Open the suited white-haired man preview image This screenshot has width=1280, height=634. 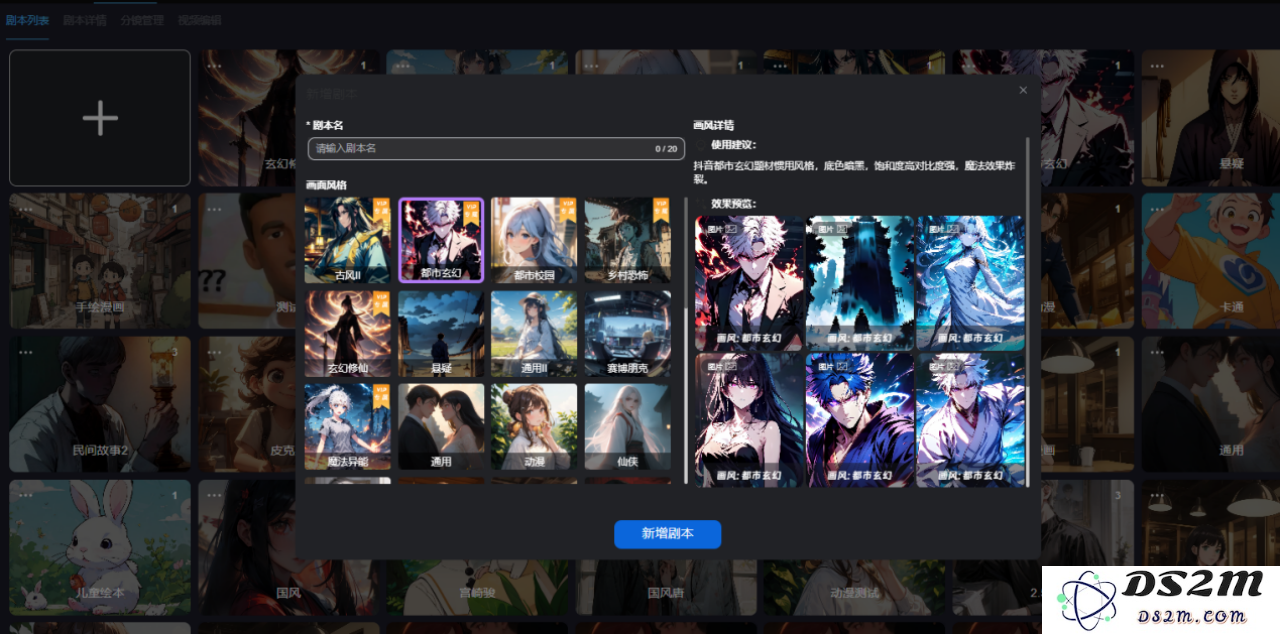(x=749, y=283)
